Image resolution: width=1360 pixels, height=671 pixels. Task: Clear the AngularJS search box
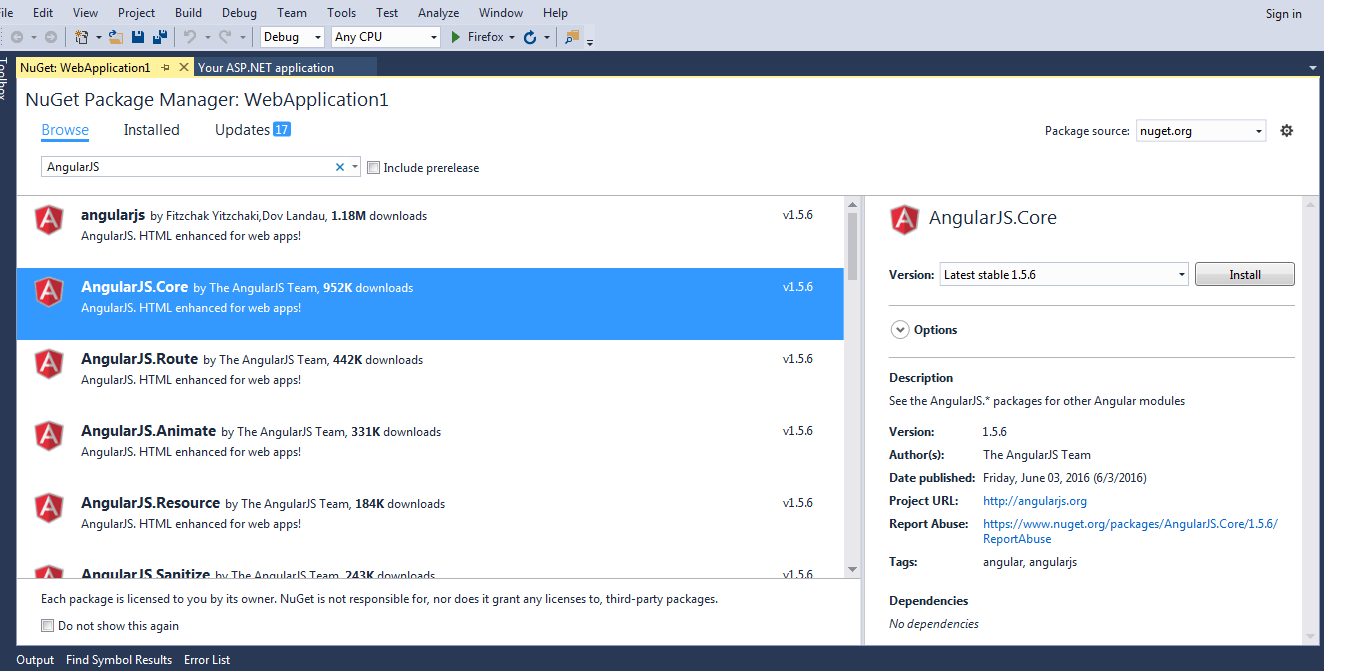click(340, 167)
